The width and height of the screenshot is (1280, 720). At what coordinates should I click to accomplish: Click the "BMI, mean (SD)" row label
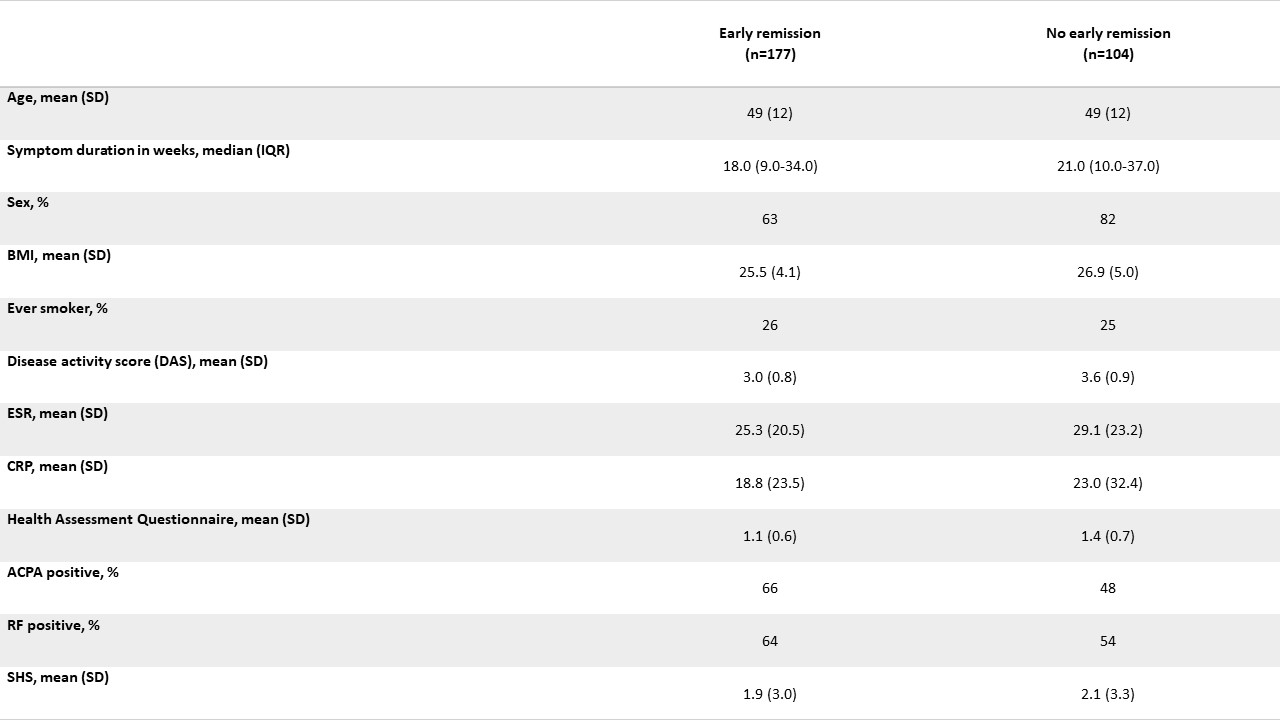pos(59,256)
